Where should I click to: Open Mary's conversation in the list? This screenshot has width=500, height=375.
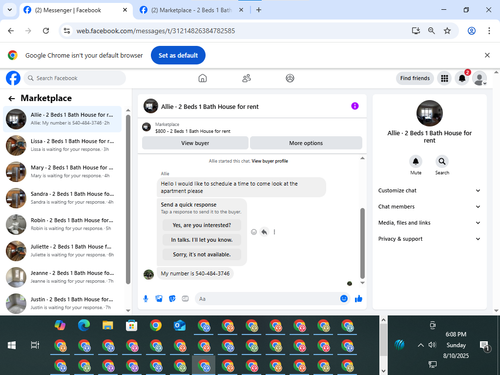pyautogui.click(x=62, y=172)
